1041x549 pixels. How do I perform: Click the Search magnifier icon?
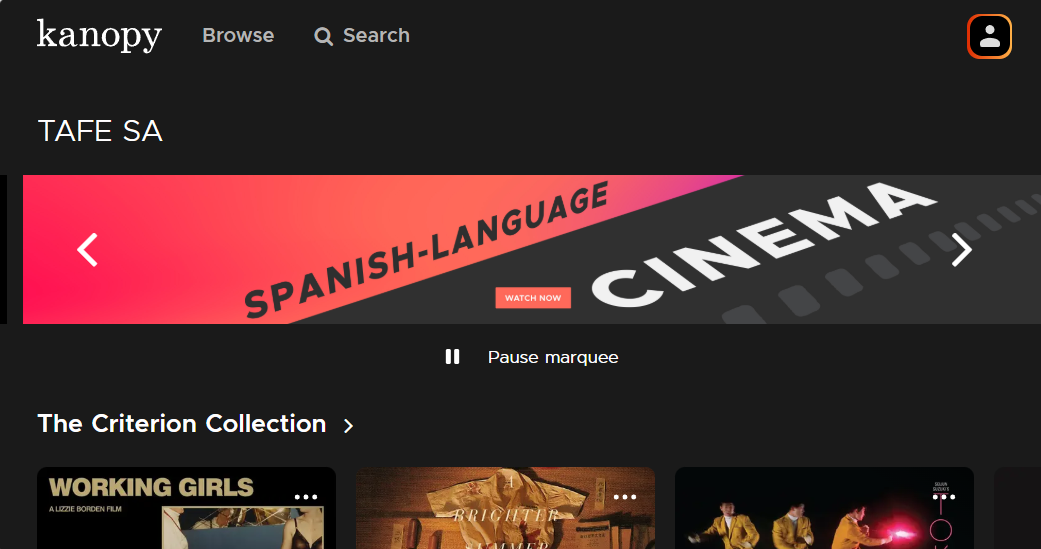point(323,36)
